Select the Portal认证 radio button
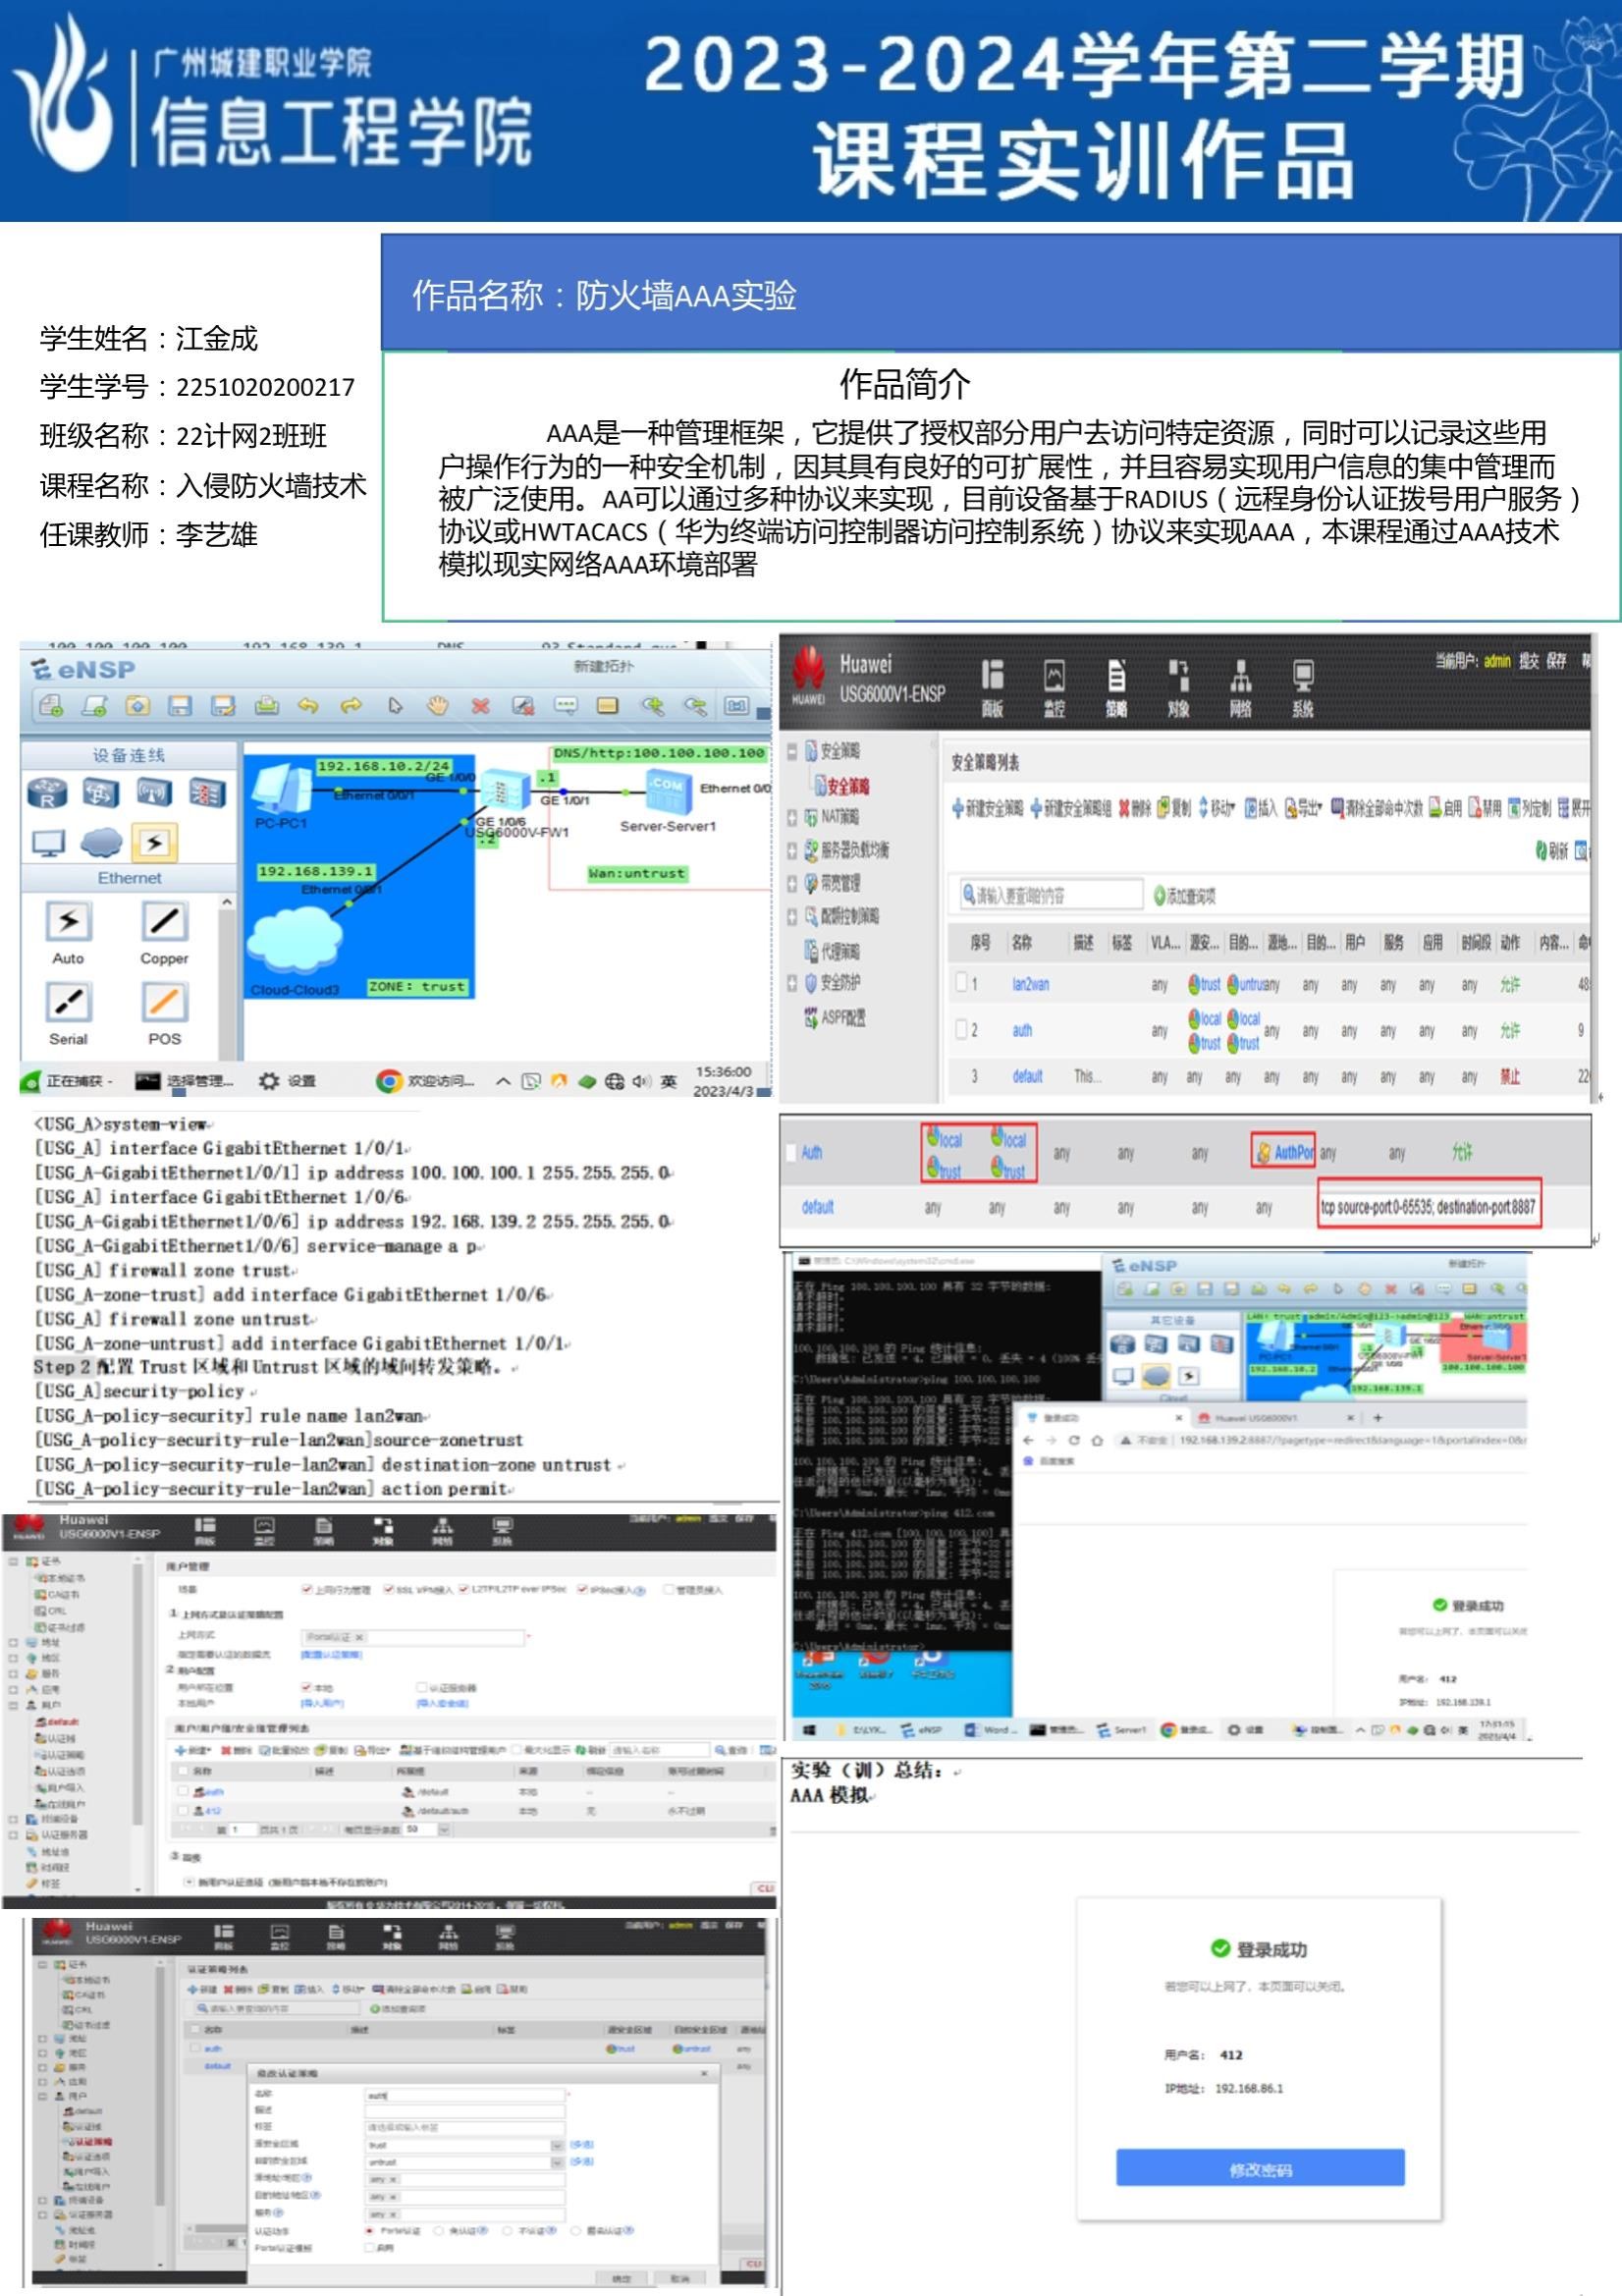Screen dimensions: 1622x2296 370,2230
